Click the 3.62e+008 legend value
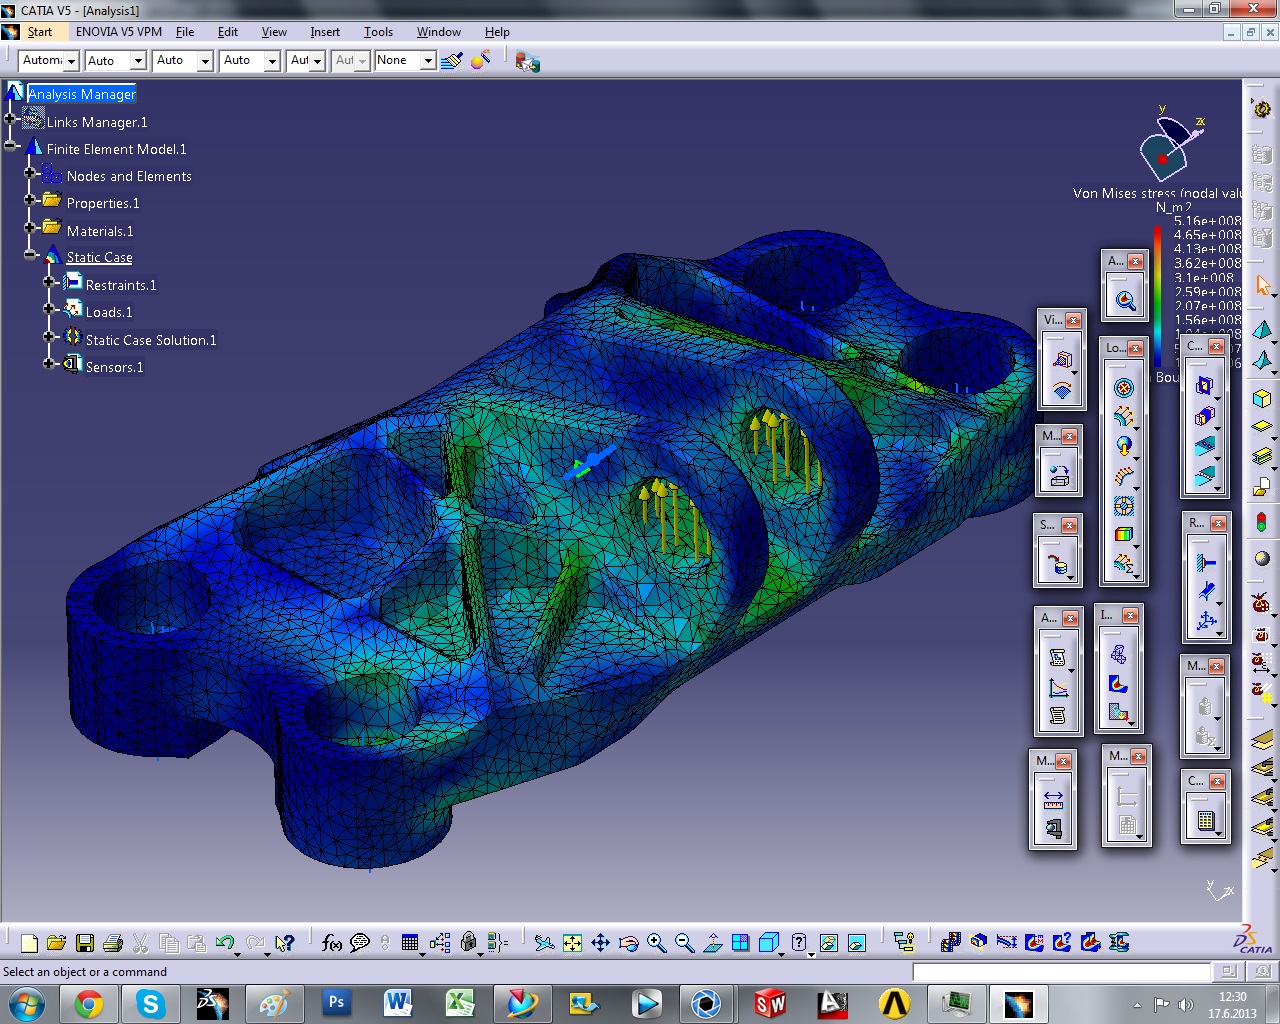Screen dimensions: 1280x1024 pyautogui.click(x=1207, y=264)
